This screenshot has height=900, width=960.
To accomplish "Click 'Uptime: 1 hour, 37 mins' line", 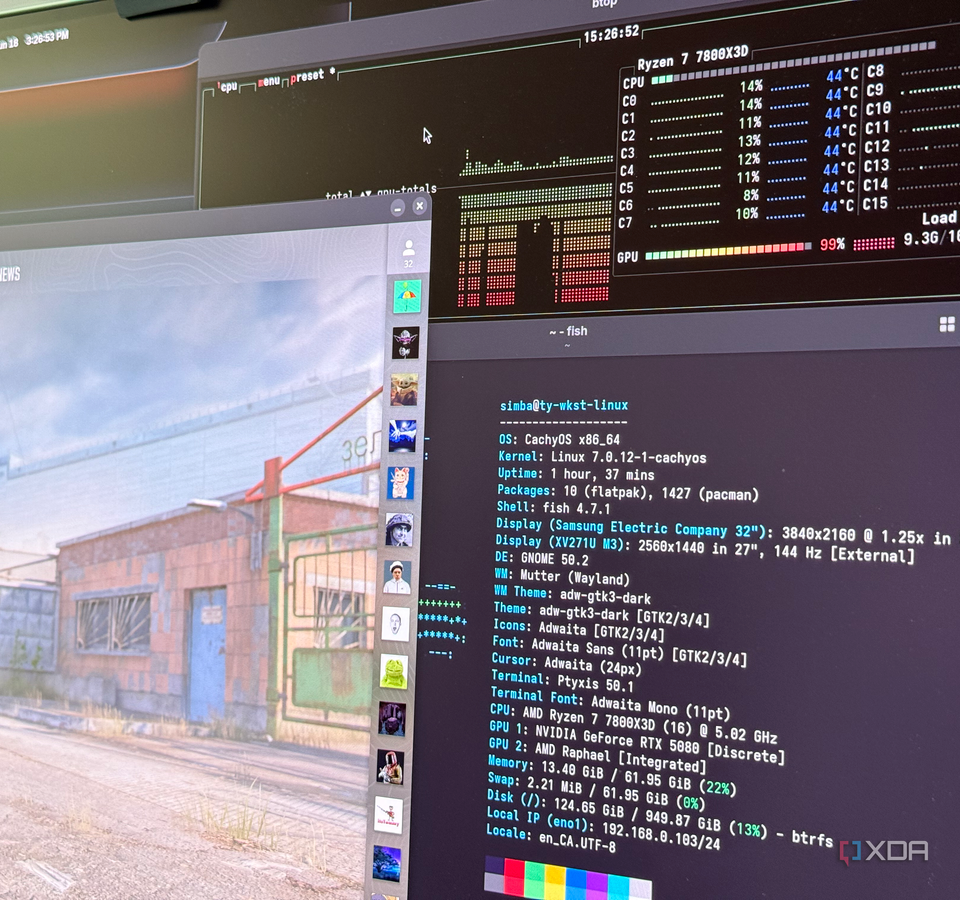I will [576, 474].
